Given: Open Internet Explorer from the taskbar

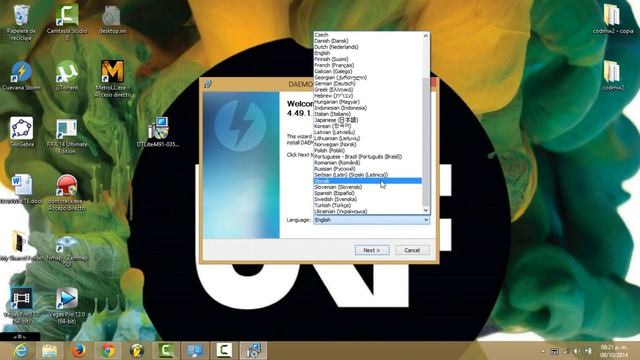Looking at the screenshot, I should (20, 351).
